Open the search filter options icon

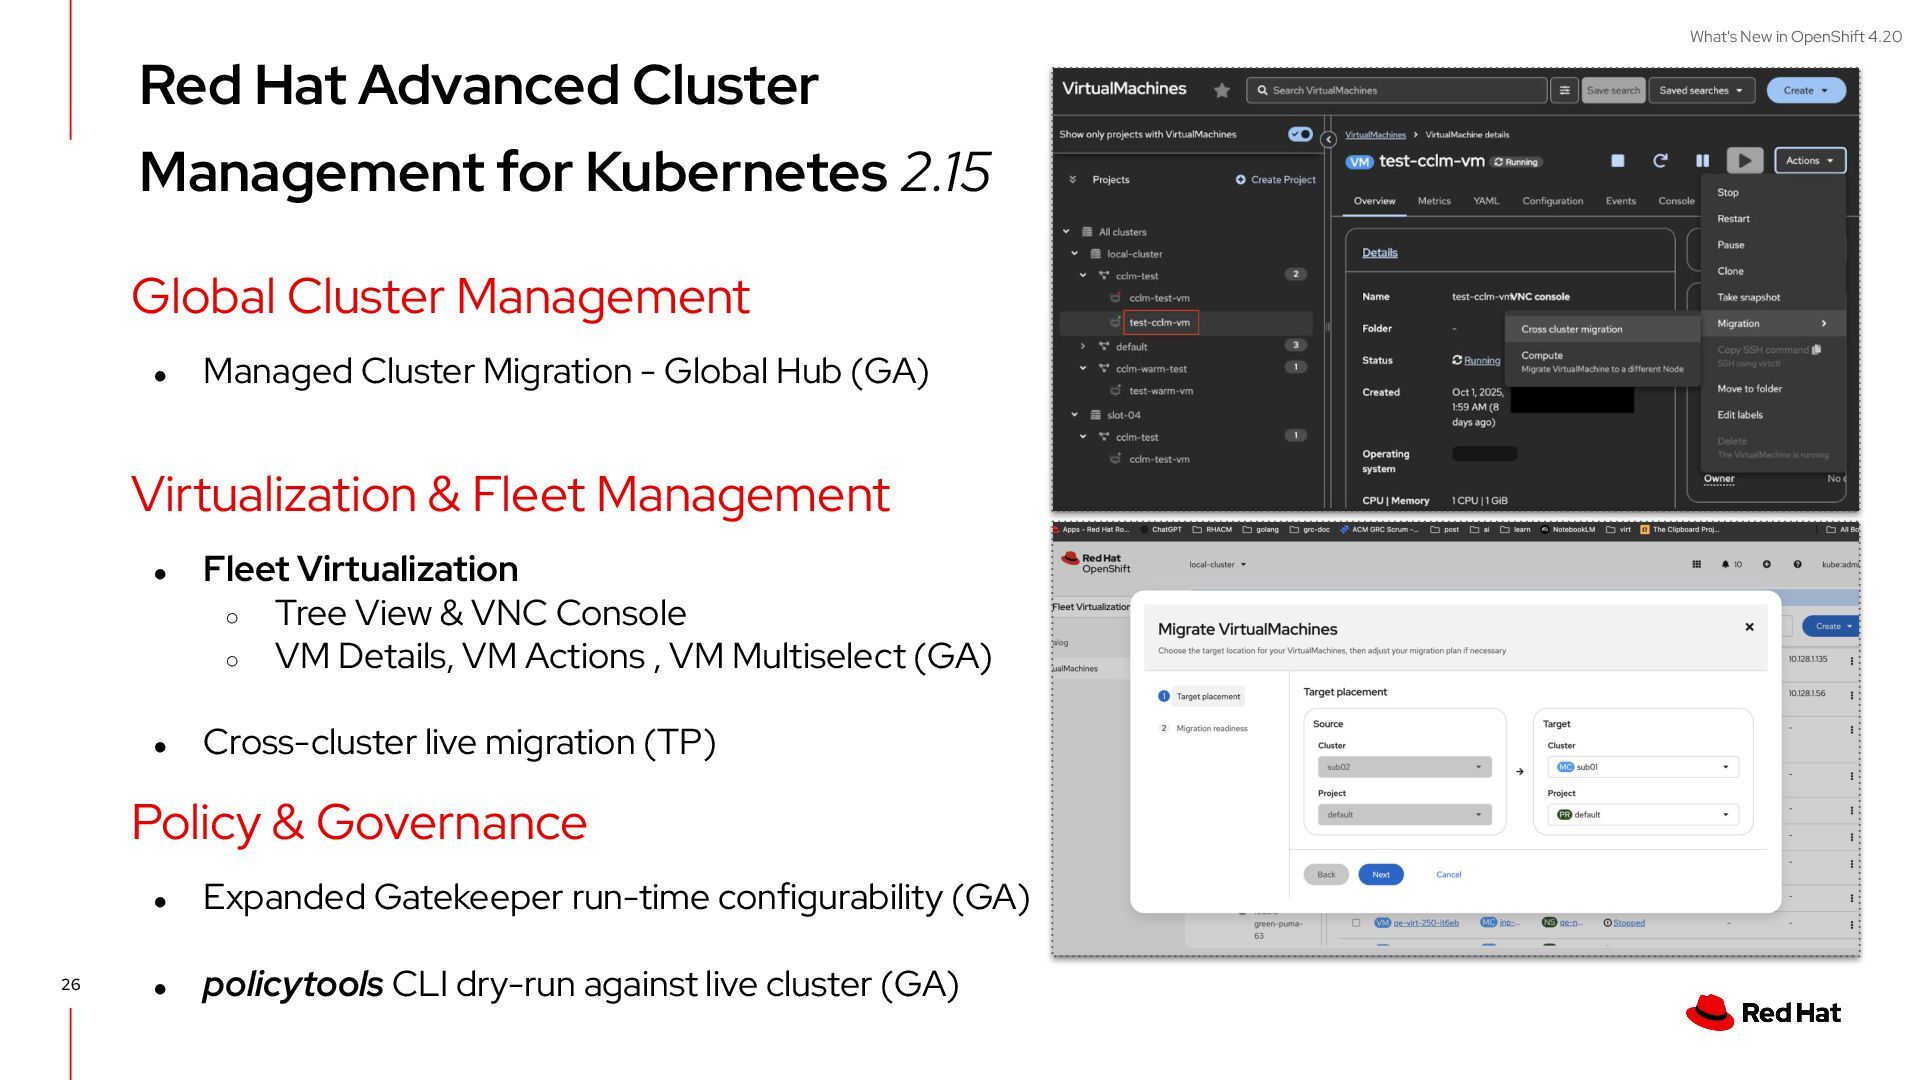[x=1565, y=90]
